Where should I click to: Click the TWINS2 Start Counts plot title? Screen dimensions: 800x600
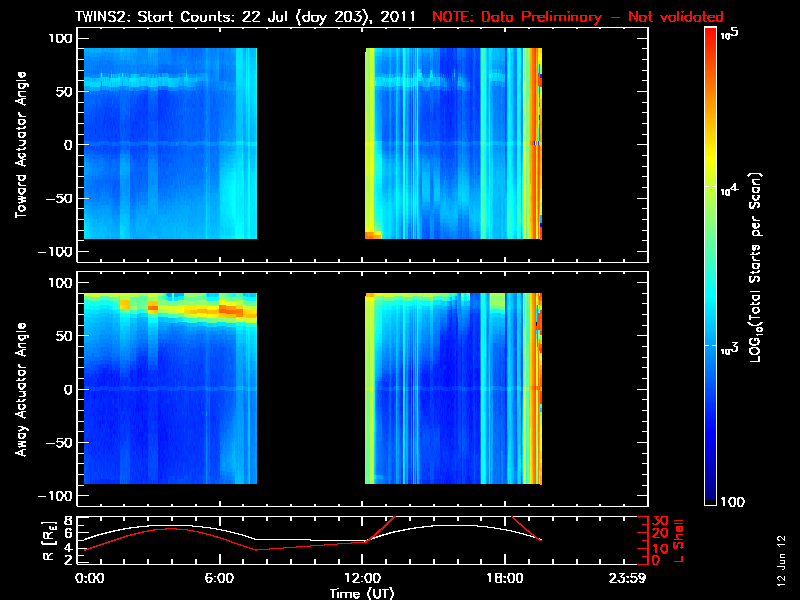(x=245, y=17)
